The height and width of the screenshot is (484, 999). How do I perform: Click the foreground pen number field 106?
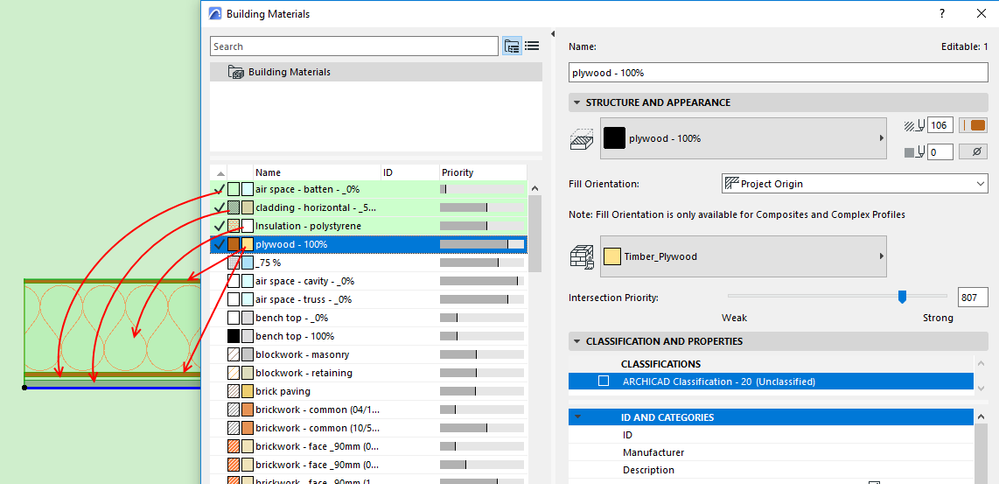[940, 125]
